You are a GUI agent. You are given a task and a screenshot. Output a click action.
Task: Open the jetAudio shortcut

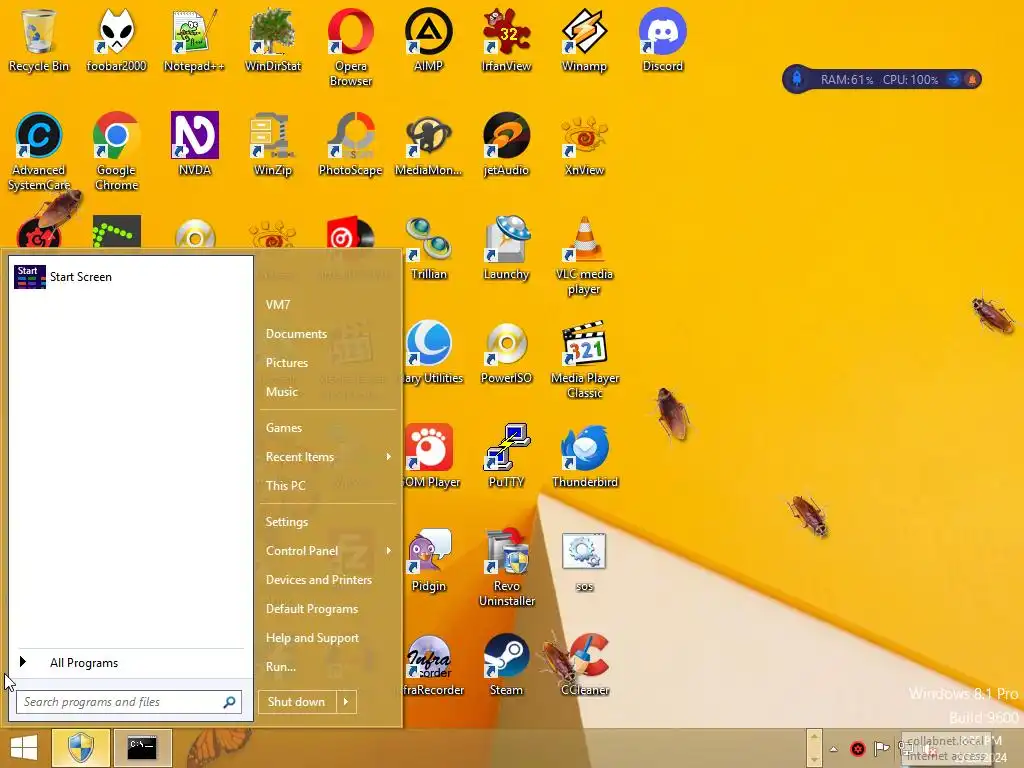506,144
